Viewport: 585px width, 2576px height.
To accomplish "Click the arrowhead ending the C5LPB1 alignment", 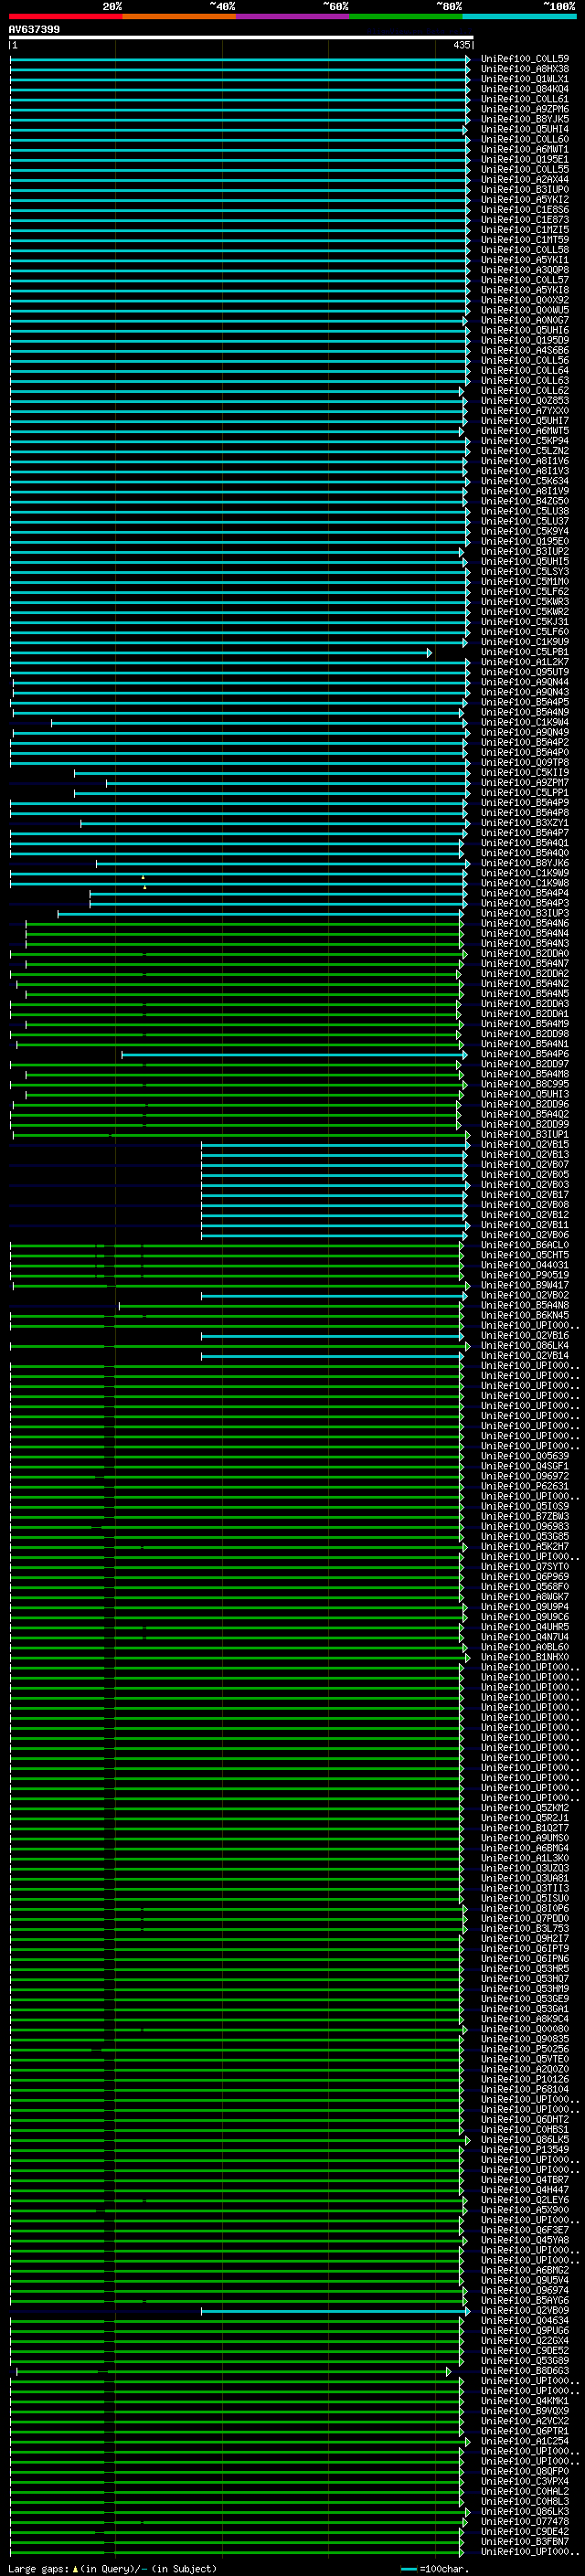I will (430, 652).
